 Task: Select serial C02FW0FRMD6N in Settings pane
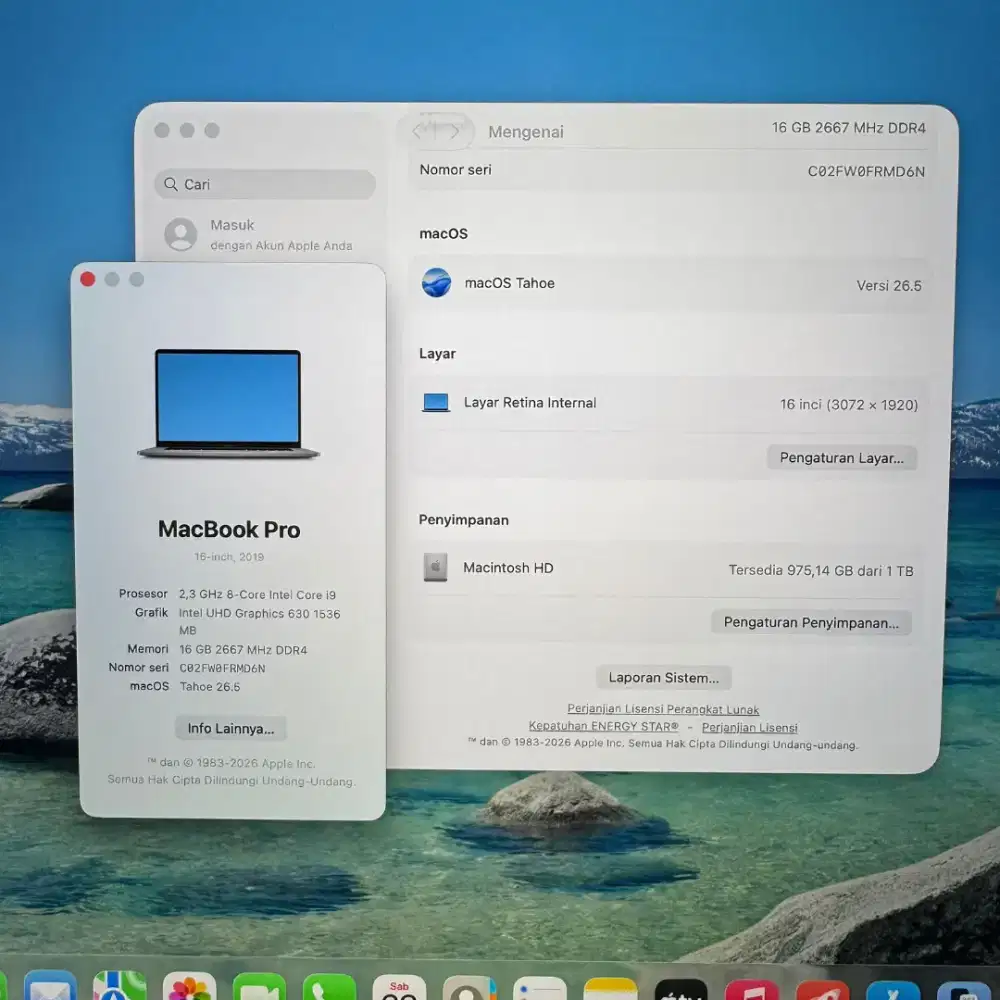click(866, 172)
